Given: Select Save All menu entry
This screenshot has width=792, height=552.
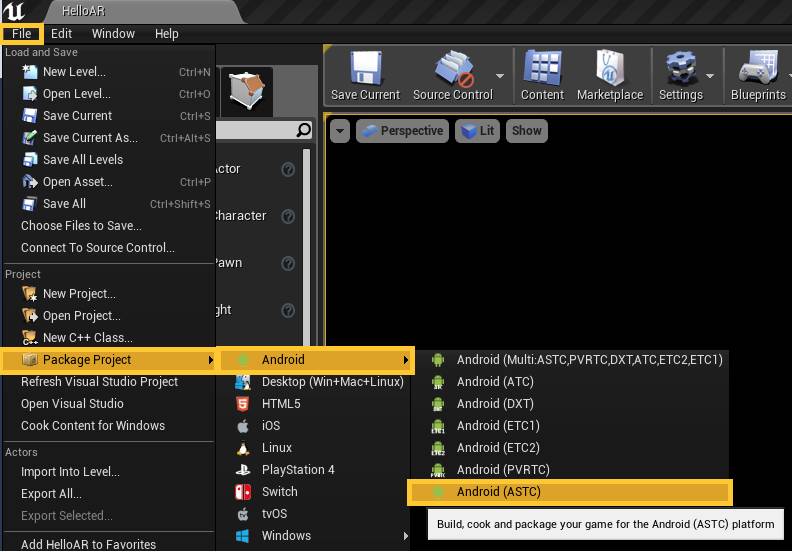Looking at the screenshot, I should pos(108,204).
